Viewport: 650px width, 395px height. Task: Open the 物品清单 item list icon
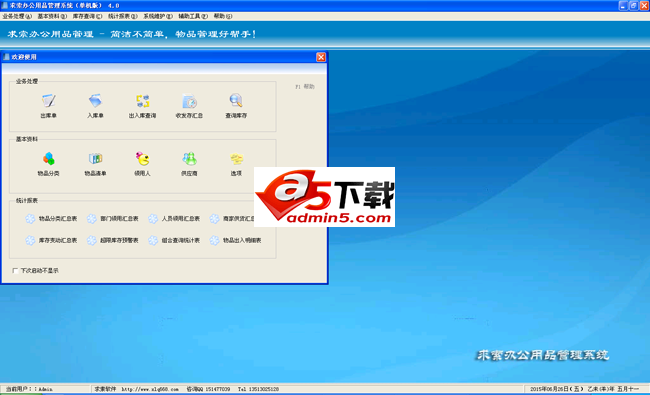click(95, 158)
